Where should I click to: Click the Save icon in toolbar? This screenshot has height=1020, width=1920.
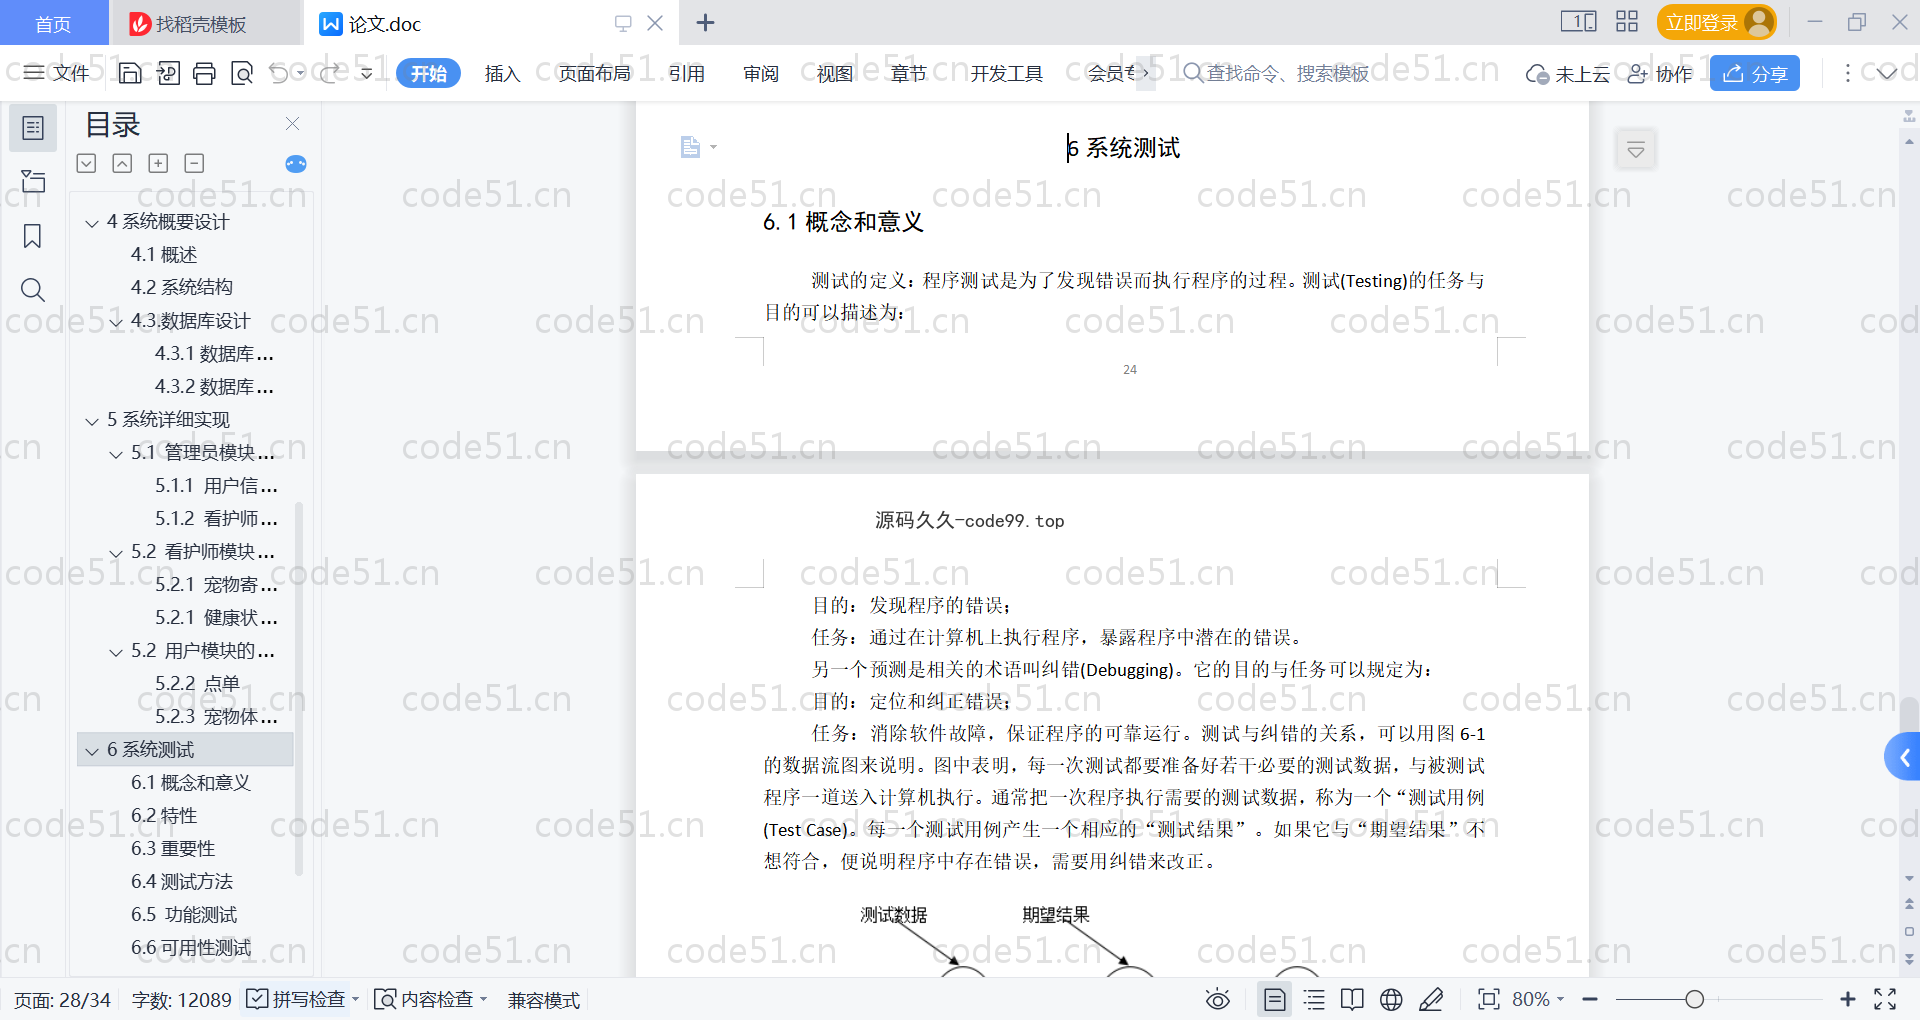[130, 73]
